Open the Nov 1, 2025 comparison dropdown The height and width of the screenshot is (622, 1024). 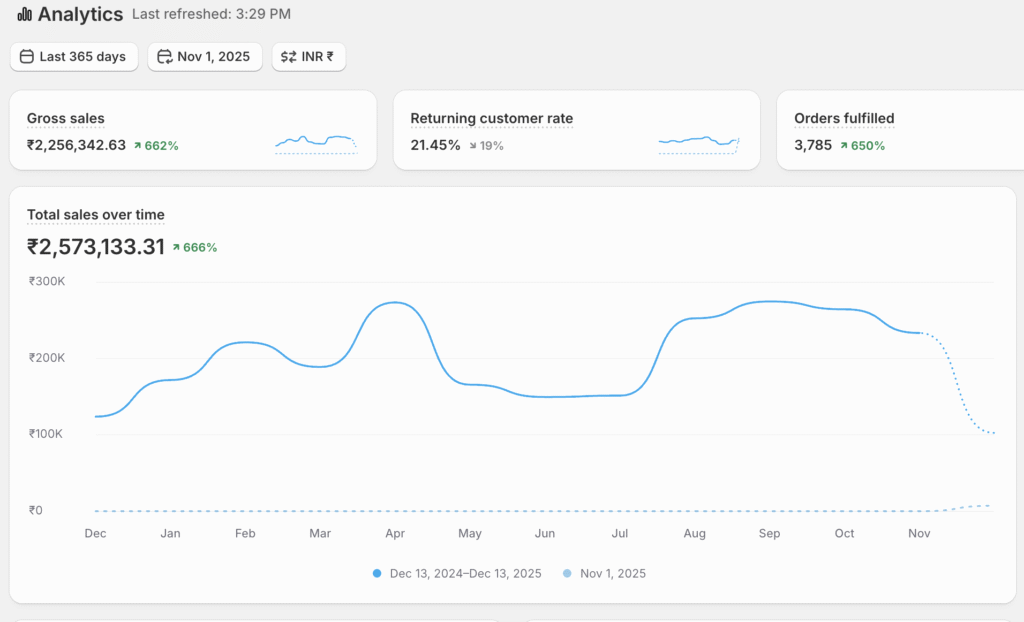coord(205,57)
